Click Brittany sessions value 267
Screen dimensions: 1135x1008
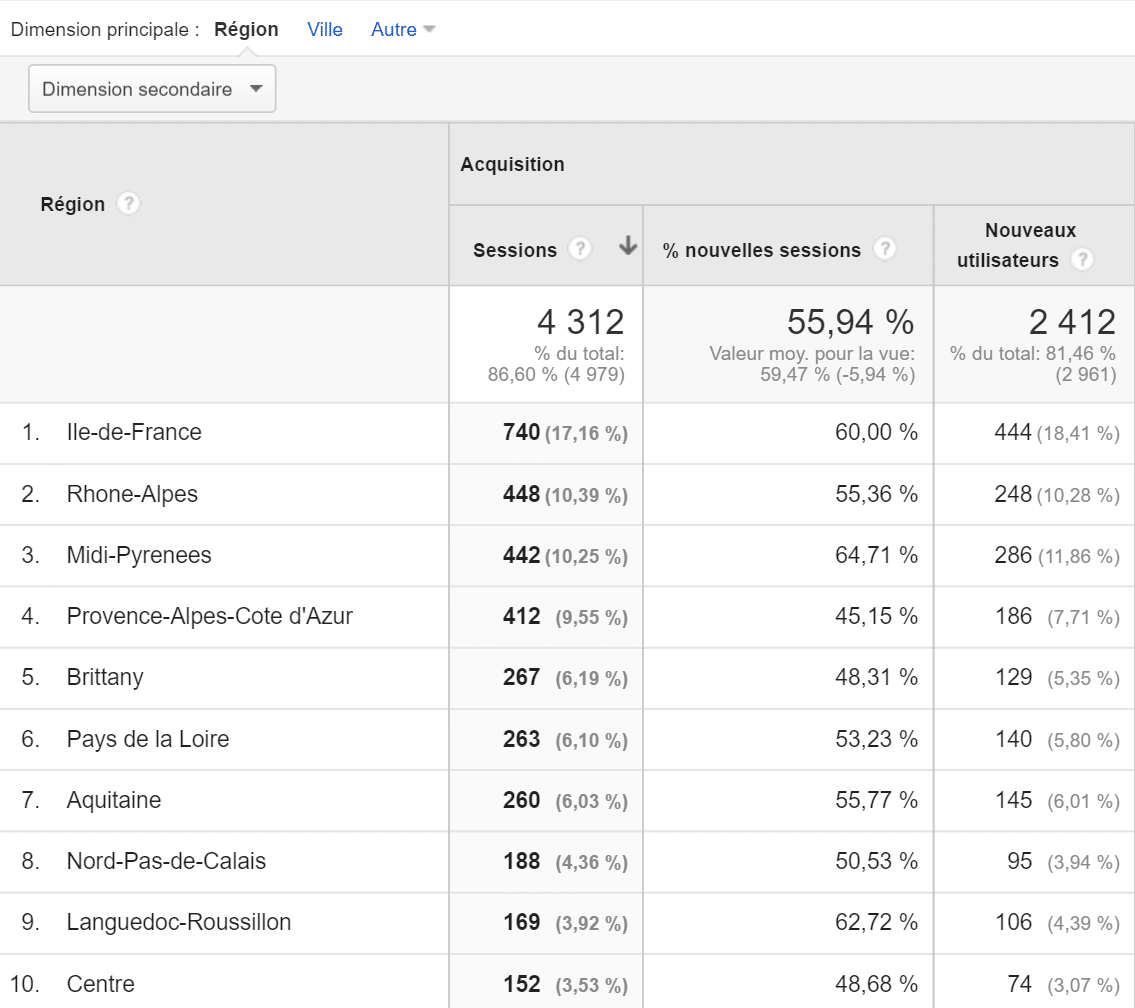pos(521,677)
